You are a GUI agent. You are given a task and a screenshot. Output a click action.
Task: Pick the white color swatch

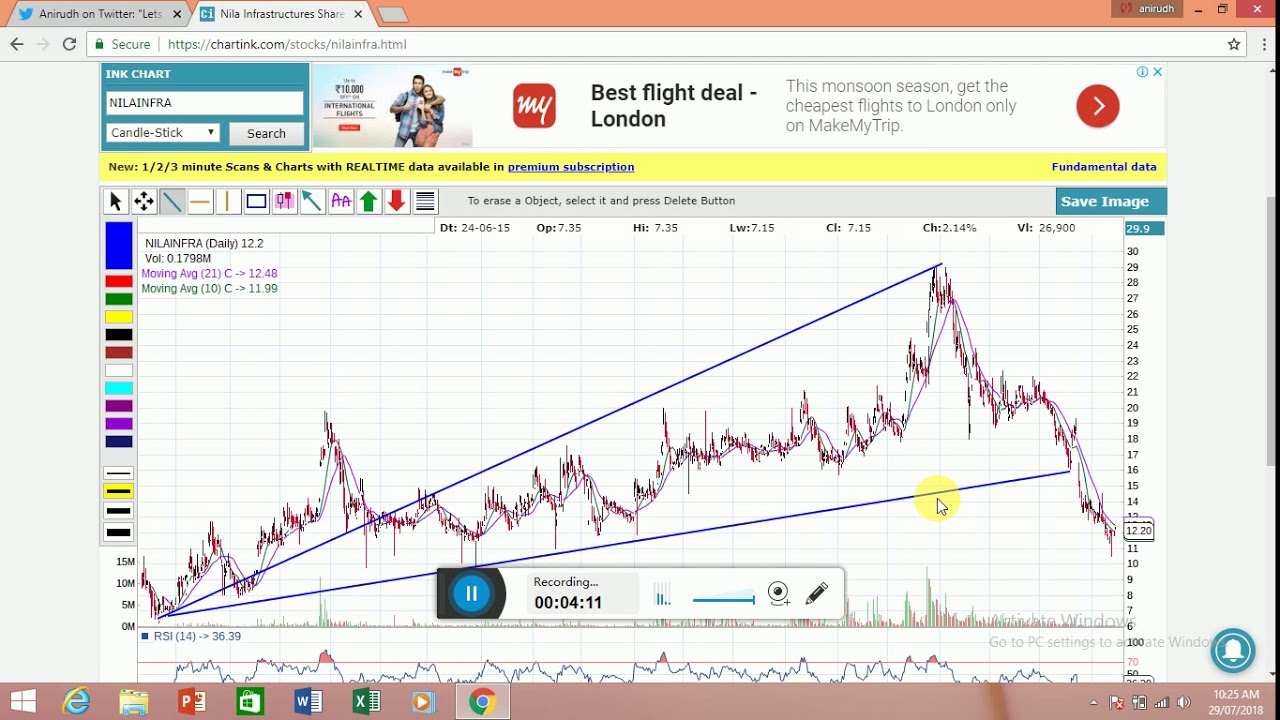pyautogui.click(x=119, y=371)
